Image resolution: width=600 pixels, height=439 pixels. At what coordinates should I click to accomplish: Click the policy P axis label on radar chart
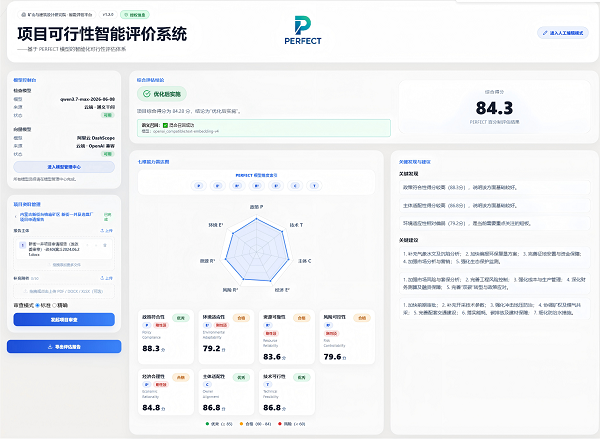pos(256,207)
